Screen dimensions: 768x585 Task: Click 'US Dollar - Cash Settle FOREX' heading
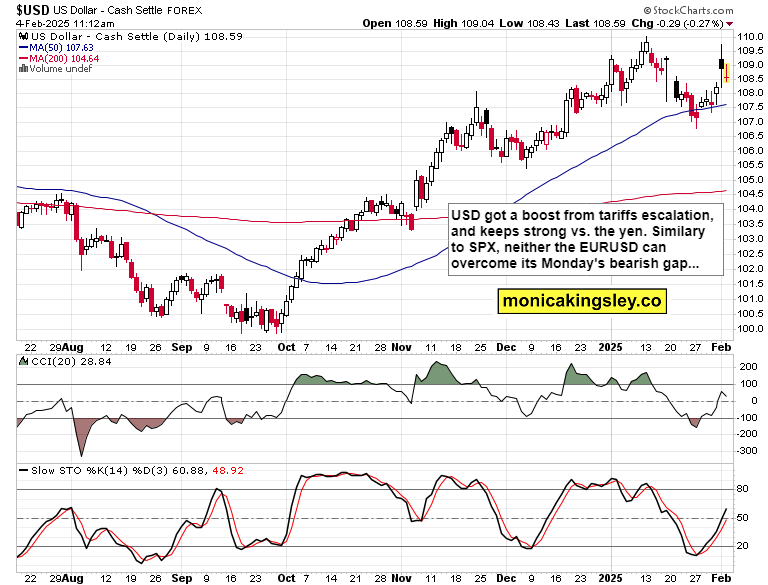pos(127,10)
